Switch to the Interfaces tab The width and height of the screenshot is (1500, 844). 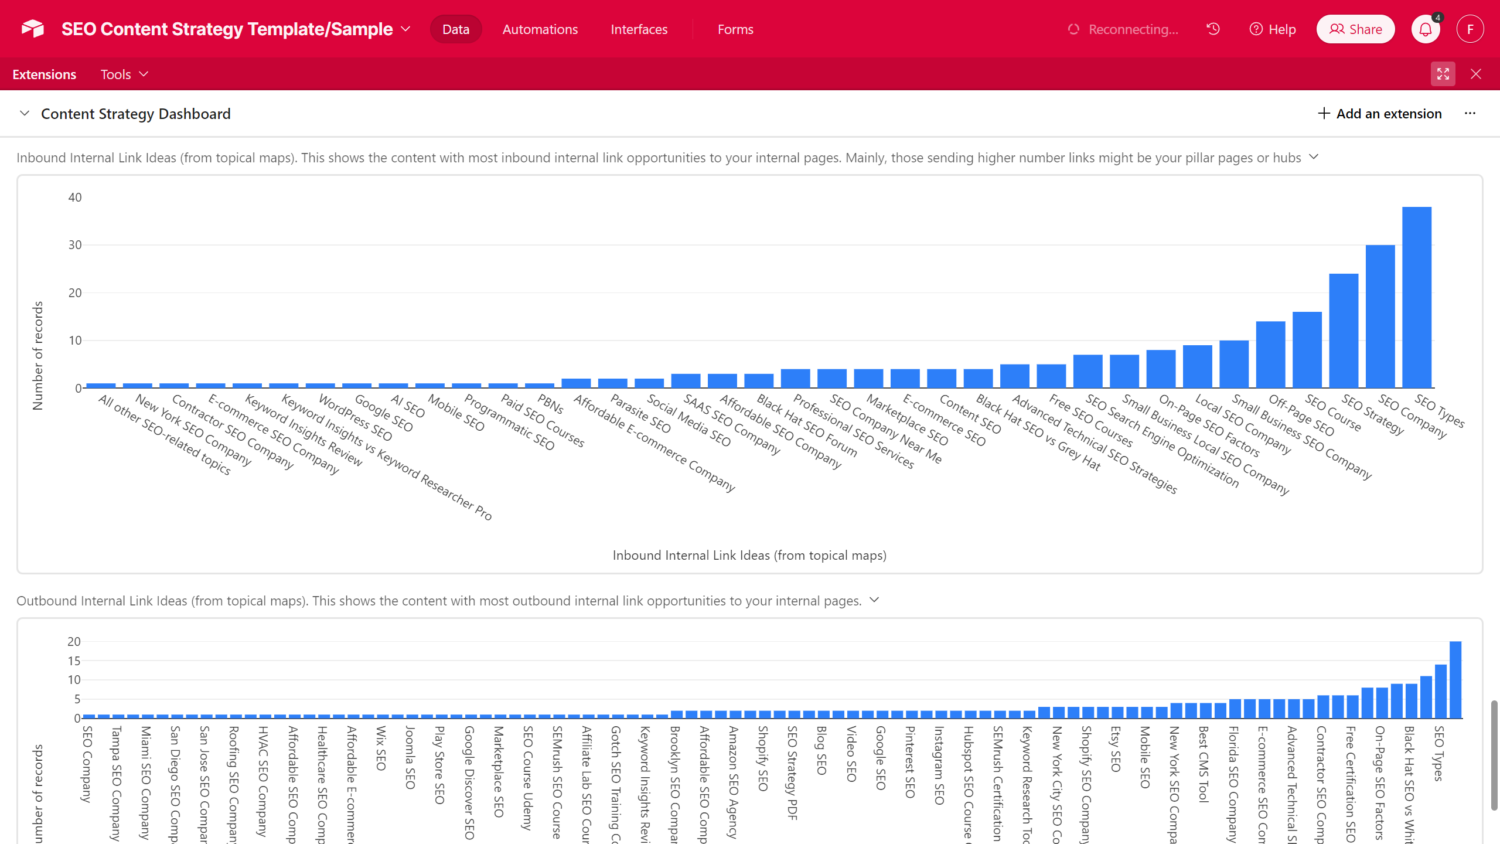[x=639, y=29]
